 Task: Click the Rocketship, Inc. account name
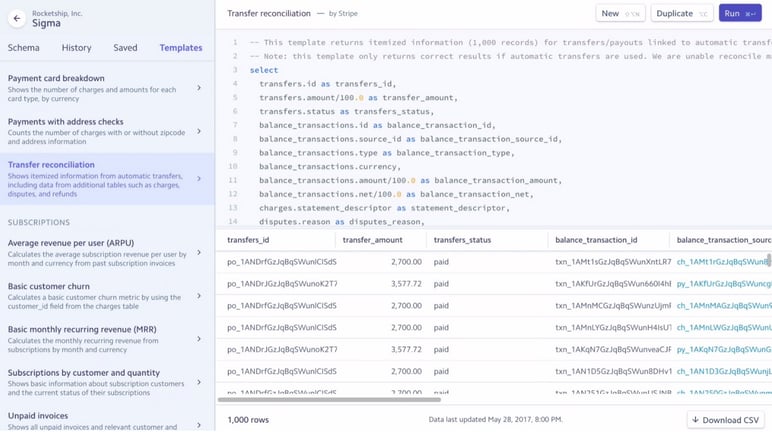pyautogui.click(x=57, y=13)
